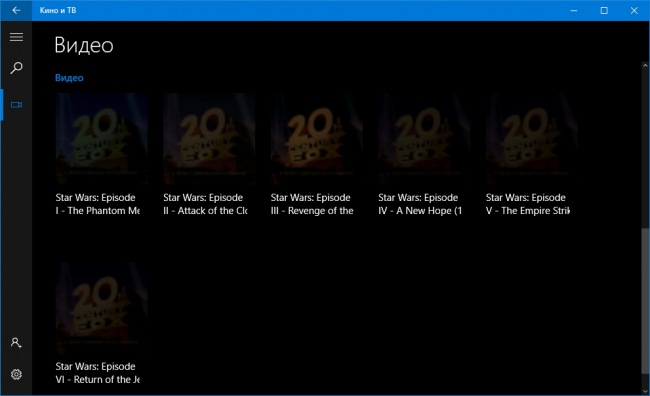650x396 pixels.
Task: Click the blue Видео section link
Action: coord(69,78)
